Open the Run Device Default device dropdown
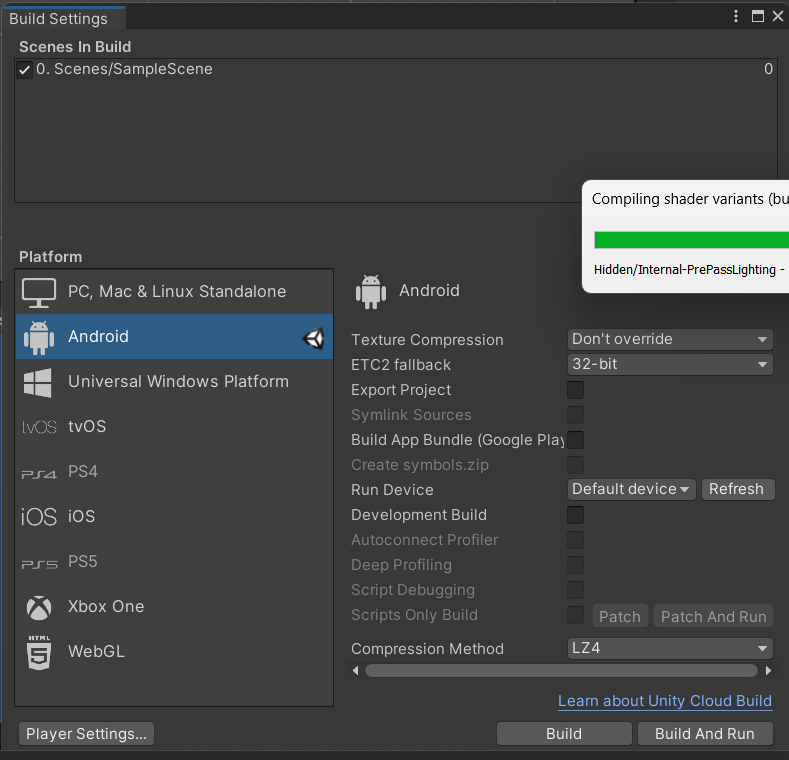789x760 pixels. click(632, 490)
